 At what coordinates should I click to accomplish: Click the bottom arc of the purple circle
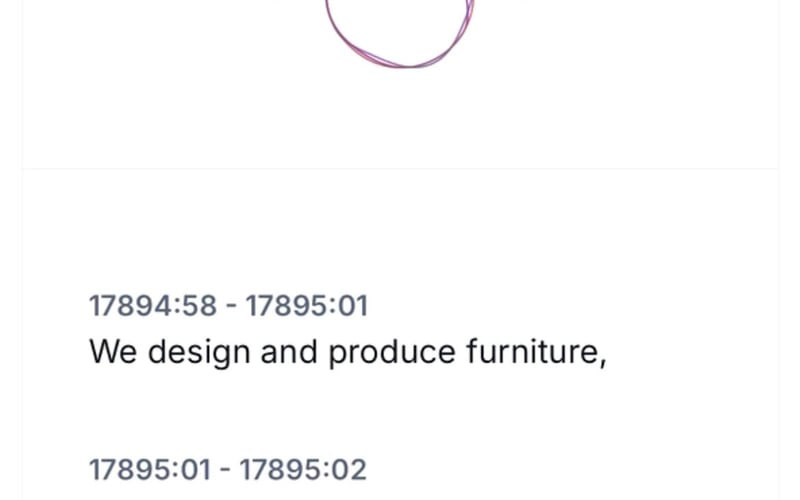pyautogui.click(x=406, y=65)
